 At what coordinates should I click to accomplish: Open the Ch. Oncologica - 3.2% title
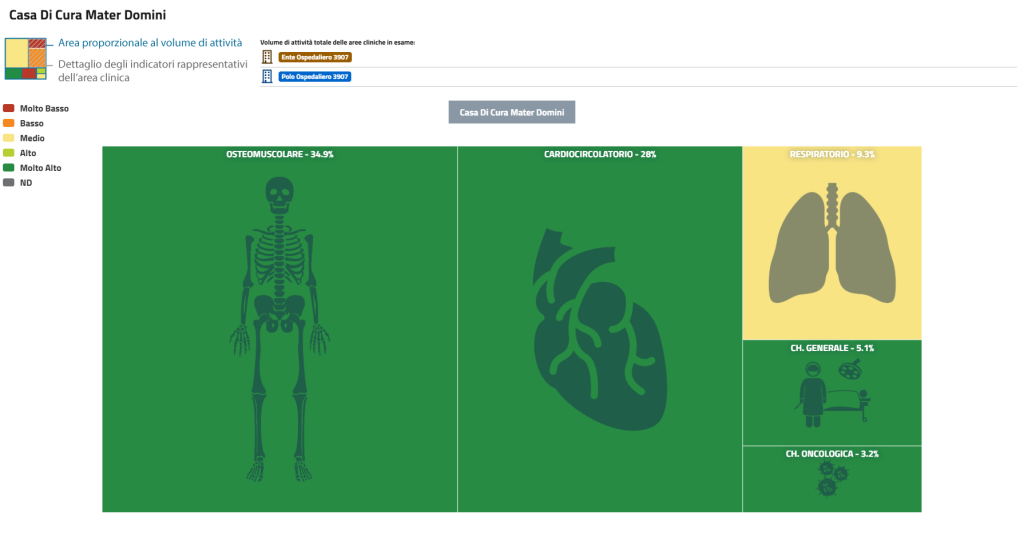click(832, 454)
